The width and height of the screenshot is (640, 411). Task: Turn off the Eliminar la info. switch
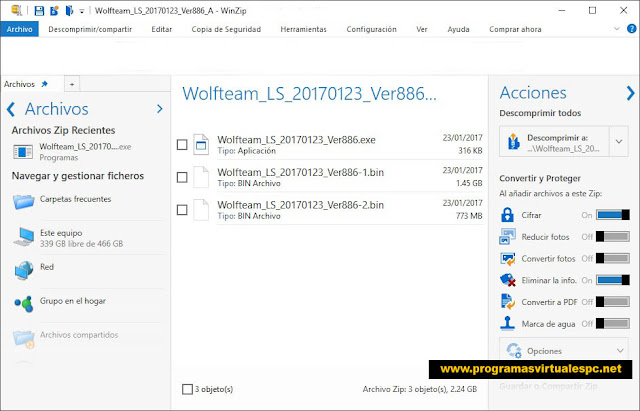click(613, 280)
